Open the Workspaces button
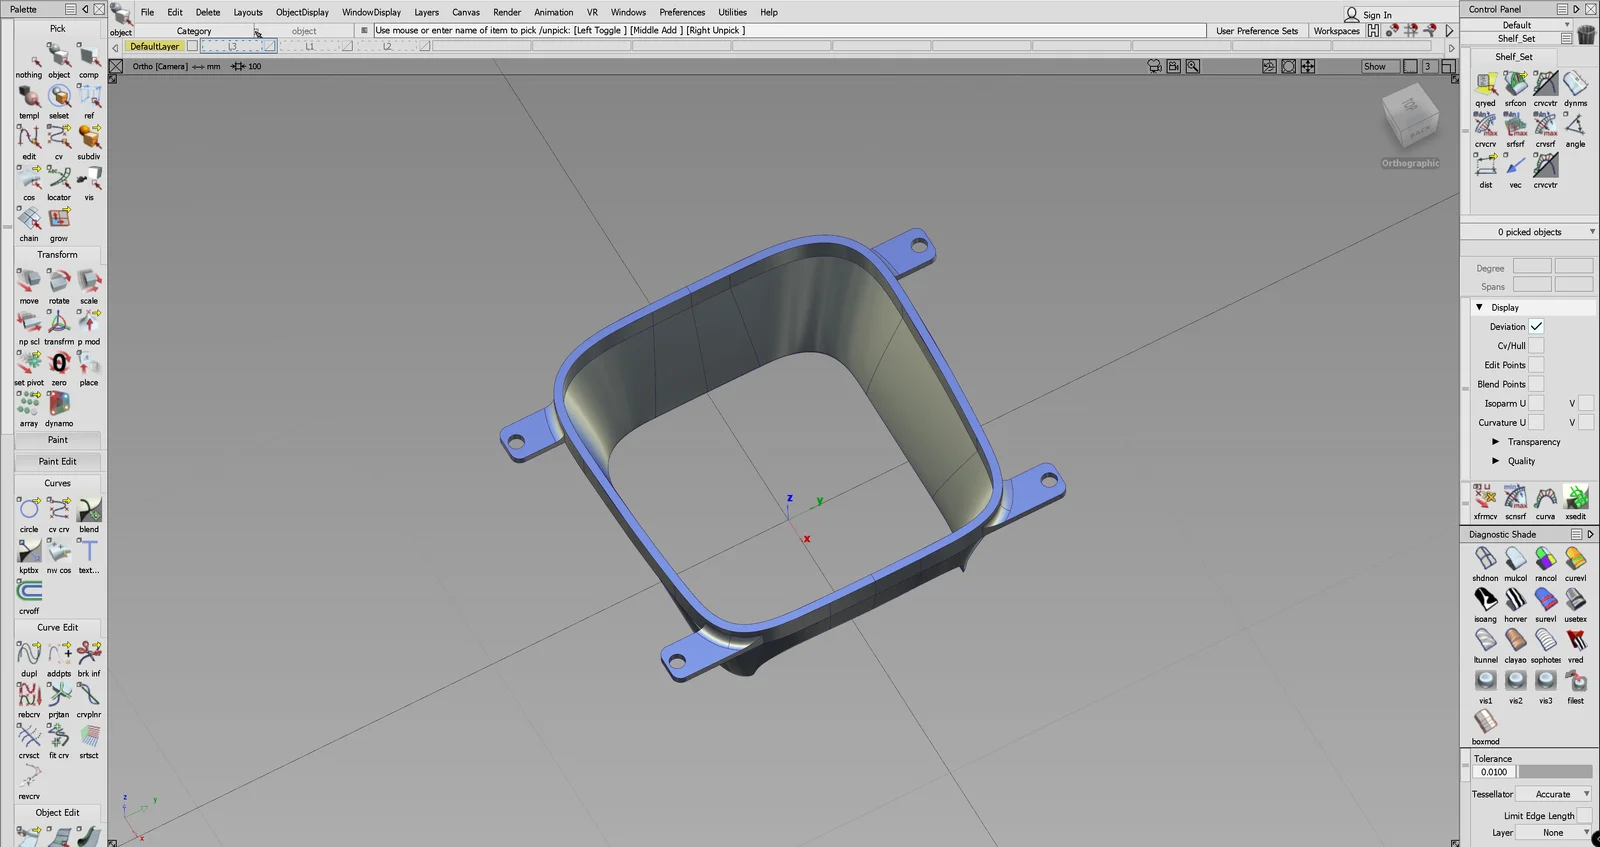 (x=1336, y=31)
